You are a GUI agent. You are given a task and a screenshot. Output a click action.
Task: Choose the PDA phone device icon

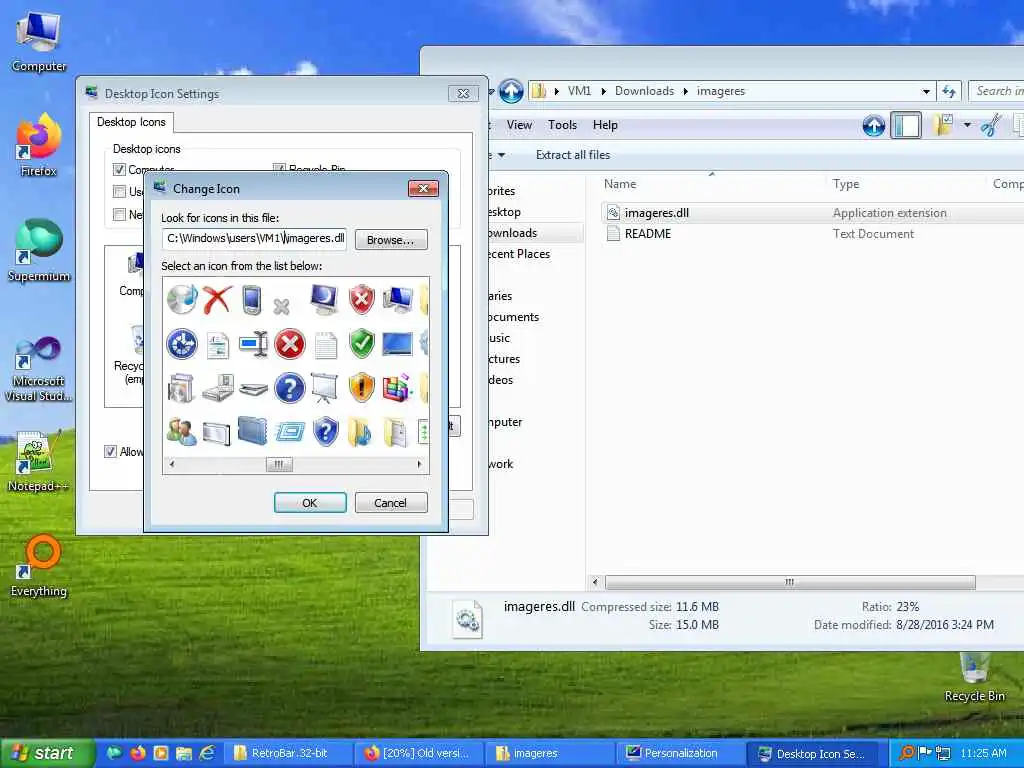253,300
